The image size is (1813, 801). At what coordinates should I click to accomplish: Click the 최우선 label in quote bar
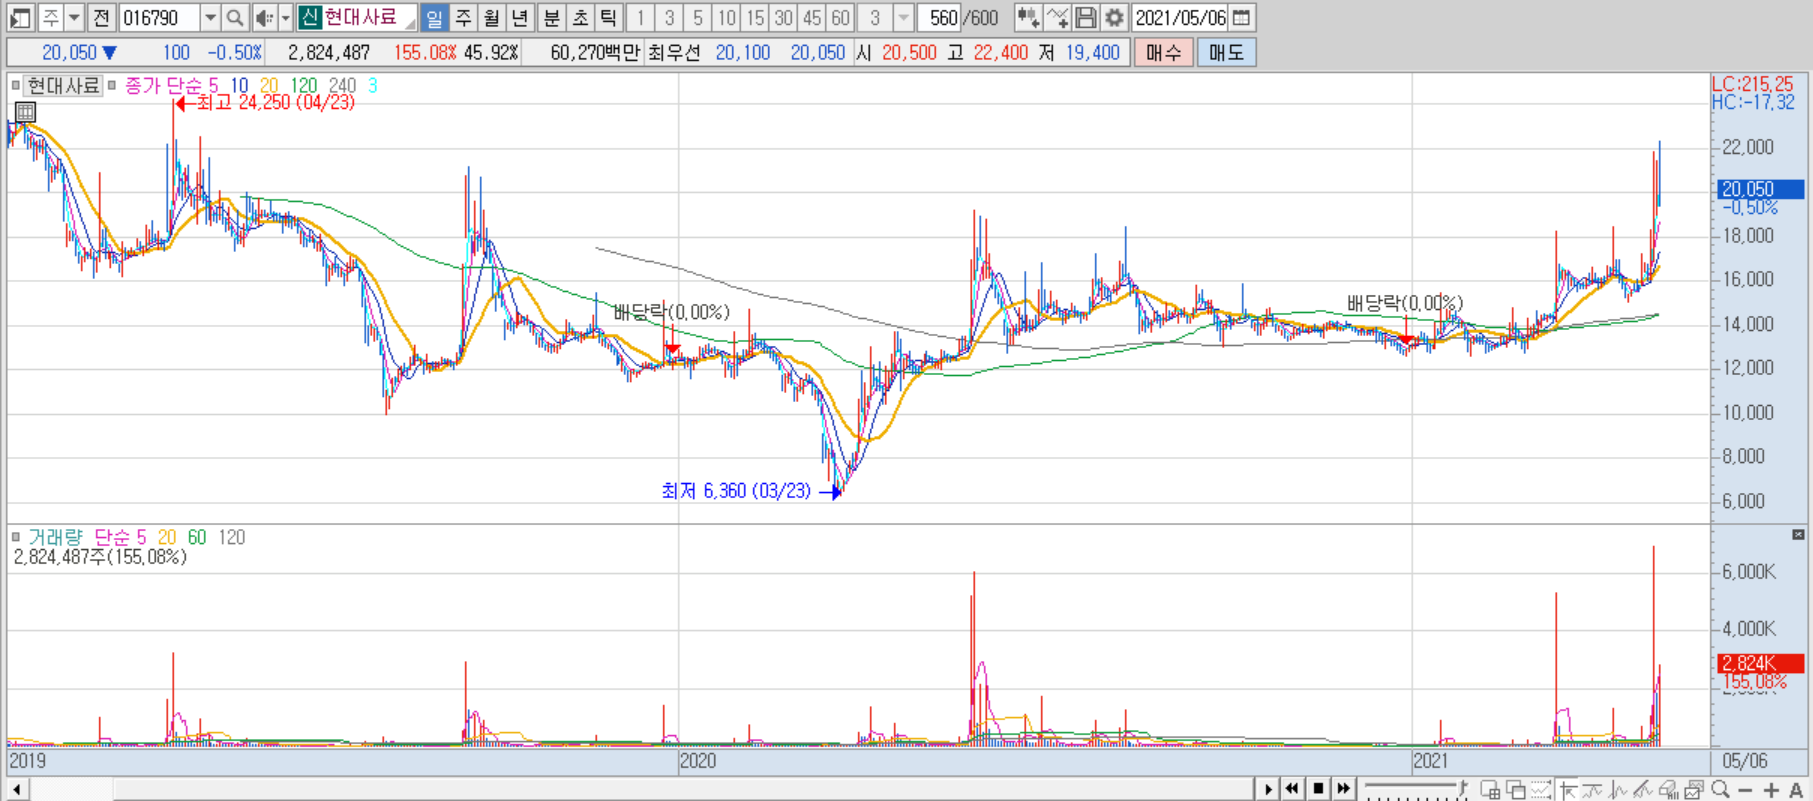673,52
